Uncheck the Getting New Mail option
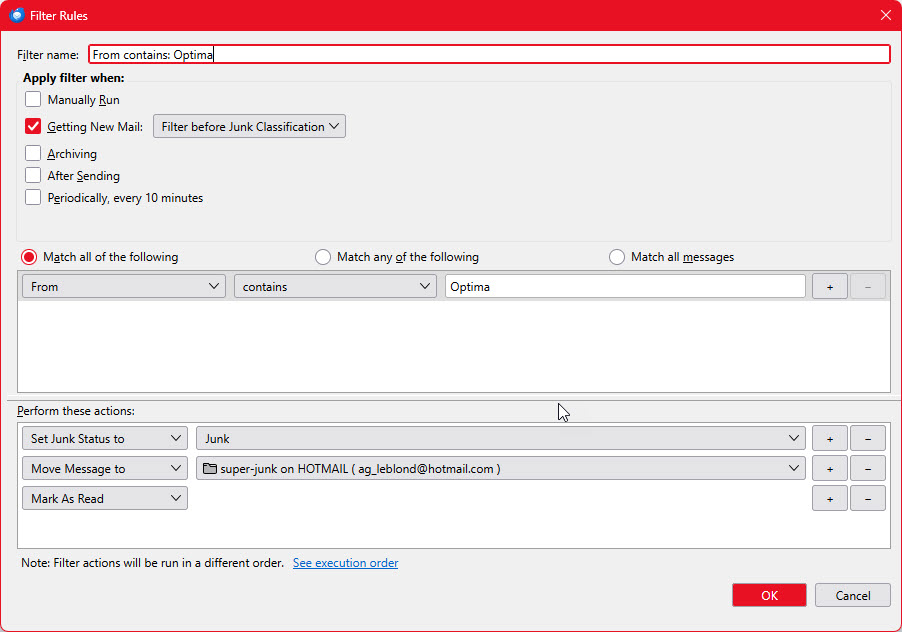The width and height of the screenshot is (902, 632). click(34, 127)
